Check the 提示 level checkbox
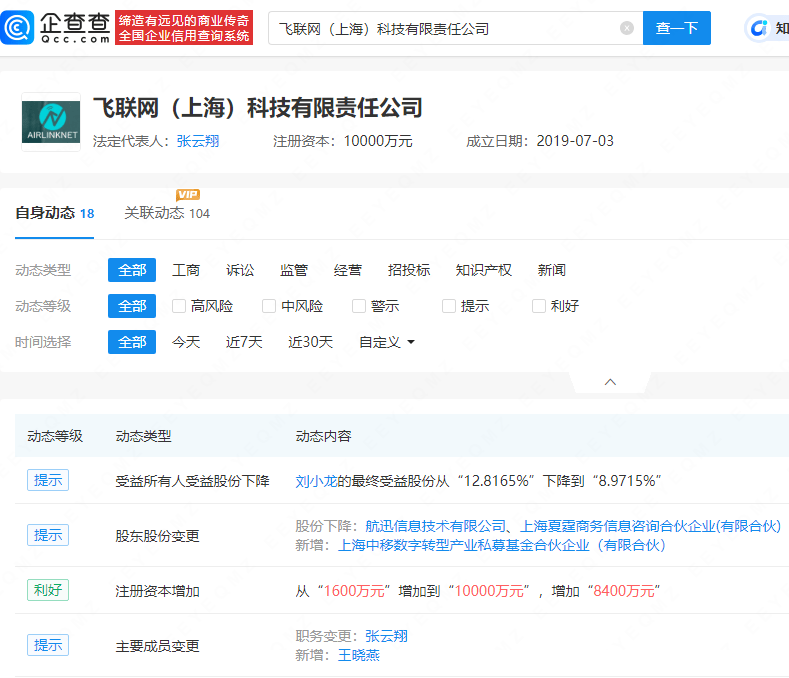 (x=449, y=306)
